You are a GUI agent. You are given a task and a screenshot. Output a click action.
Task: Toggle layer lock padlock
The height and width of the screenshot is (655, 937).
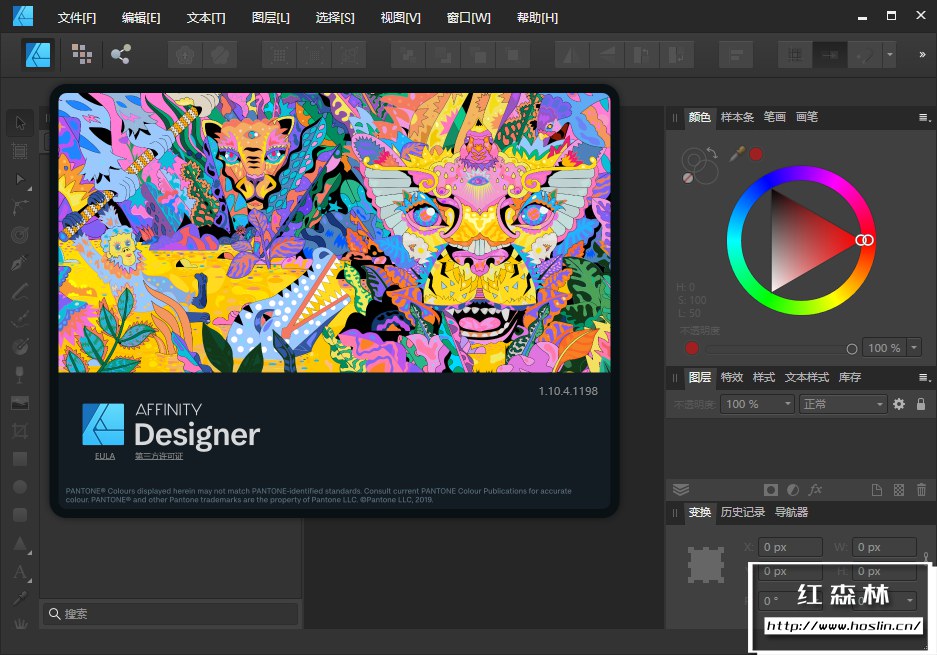pos(921,405)
